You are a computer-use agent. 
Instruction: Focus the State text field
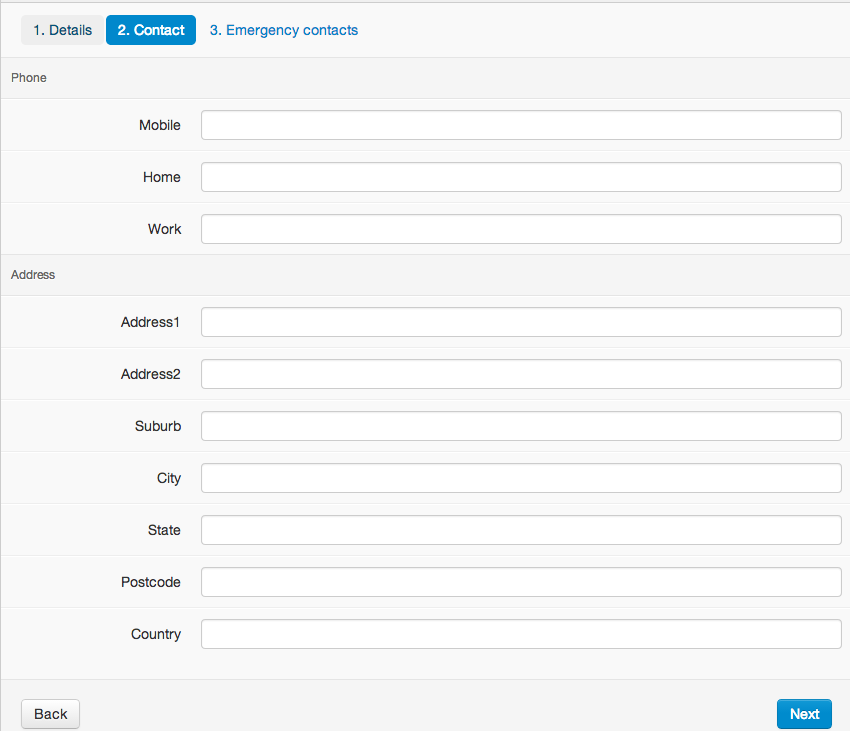tap(521, 530)
